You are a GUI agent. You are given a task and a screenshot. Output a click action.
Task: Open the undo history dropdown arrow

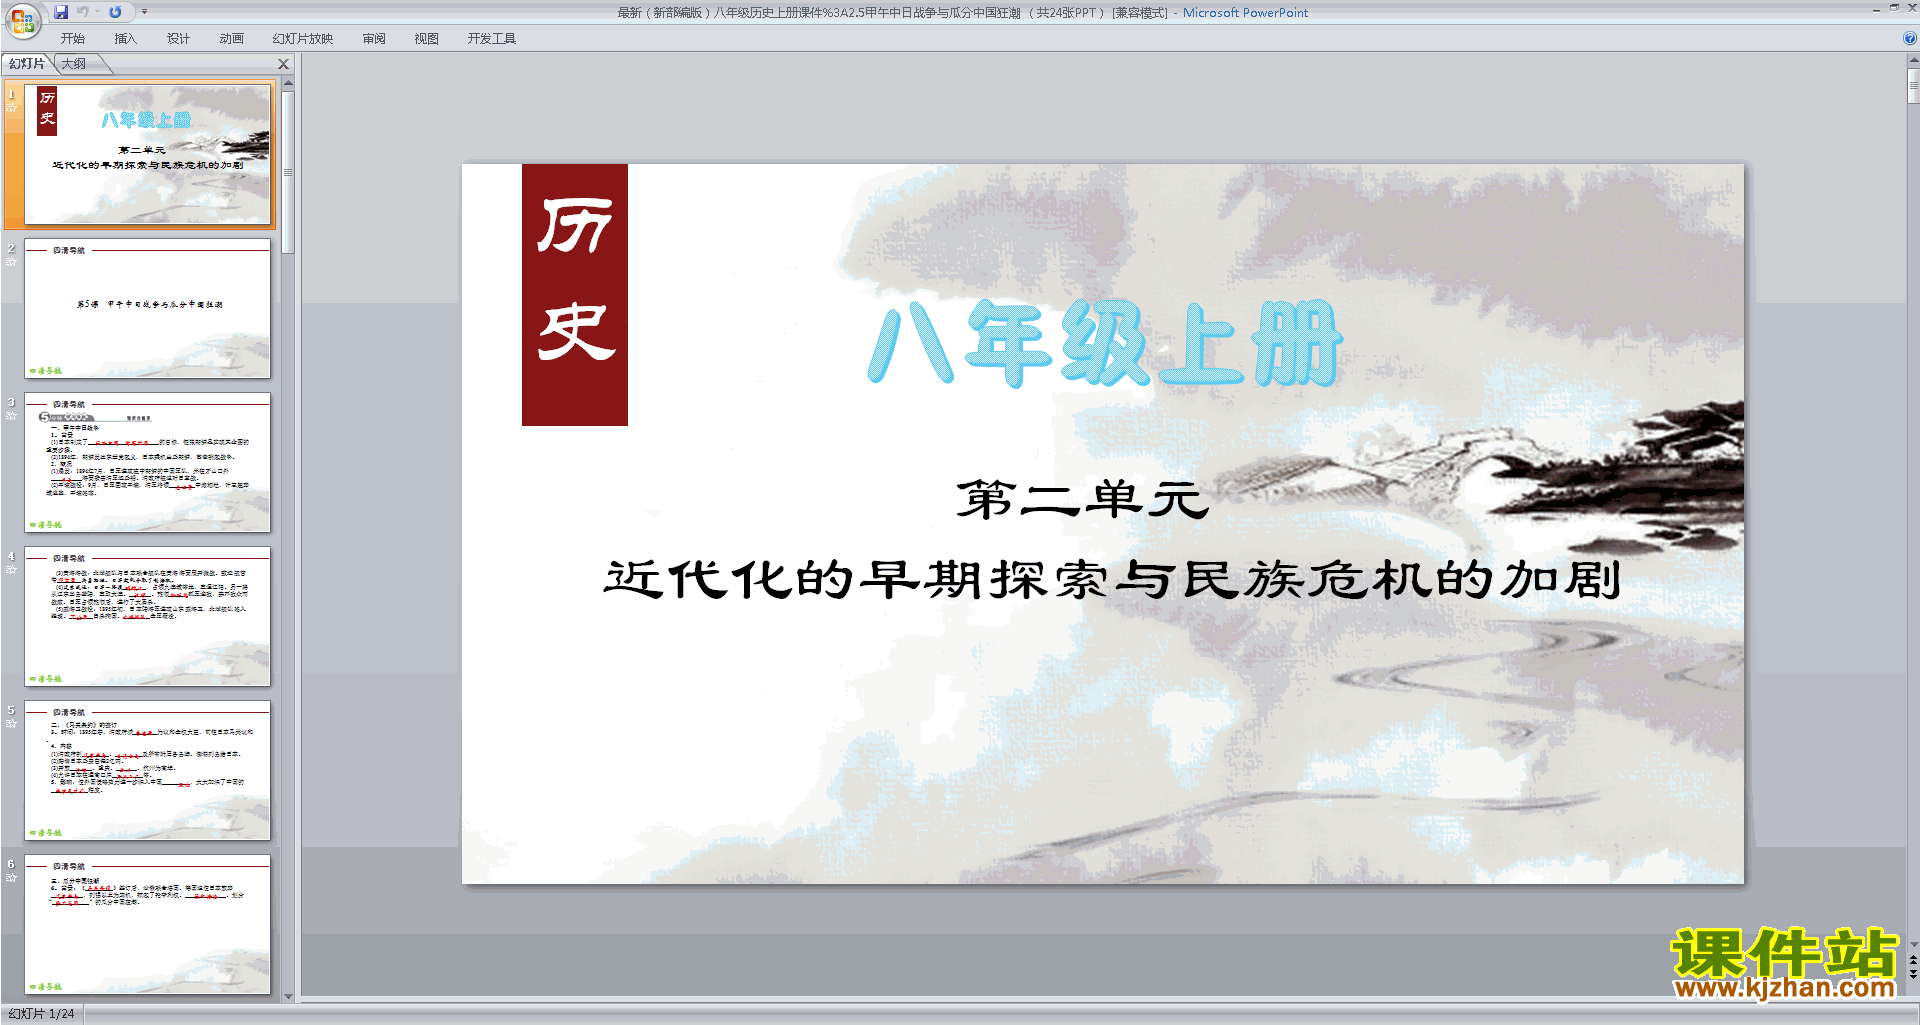(x=97, y=12)
